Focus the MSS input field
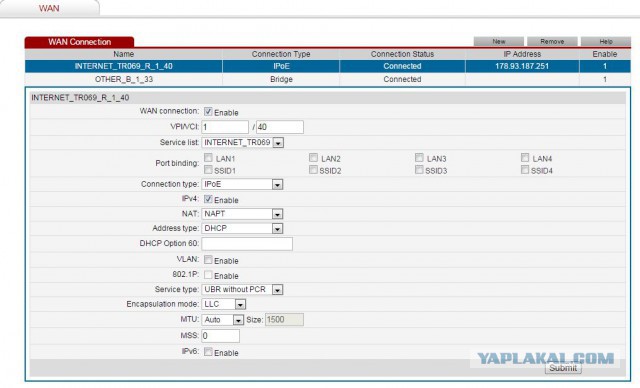The width and height of the screenshot is (640, 388). [x=220, y=336]
